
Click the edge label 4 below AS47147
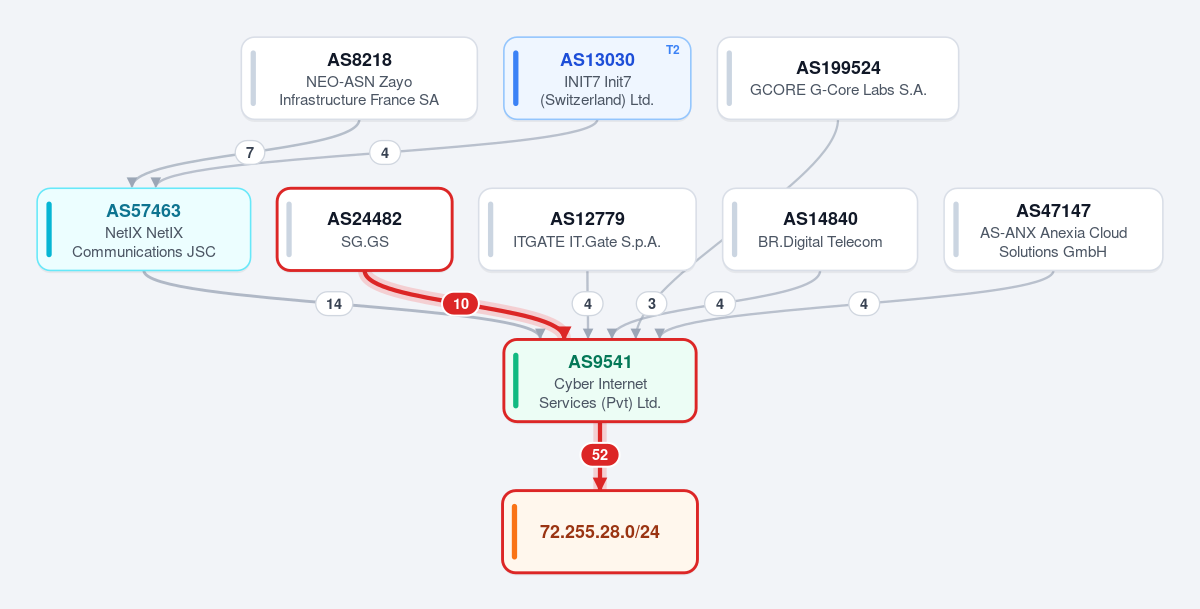(864, 304)
